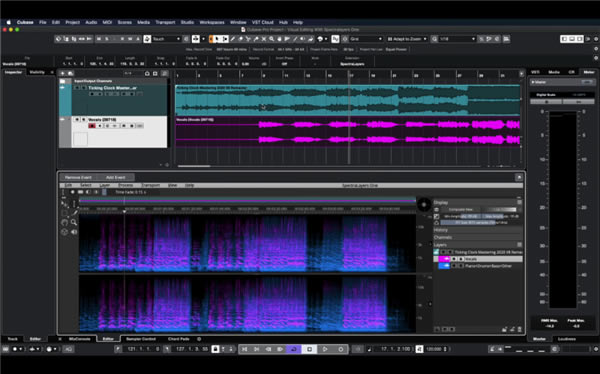Open the Sampler Control tab

[141, 339]
